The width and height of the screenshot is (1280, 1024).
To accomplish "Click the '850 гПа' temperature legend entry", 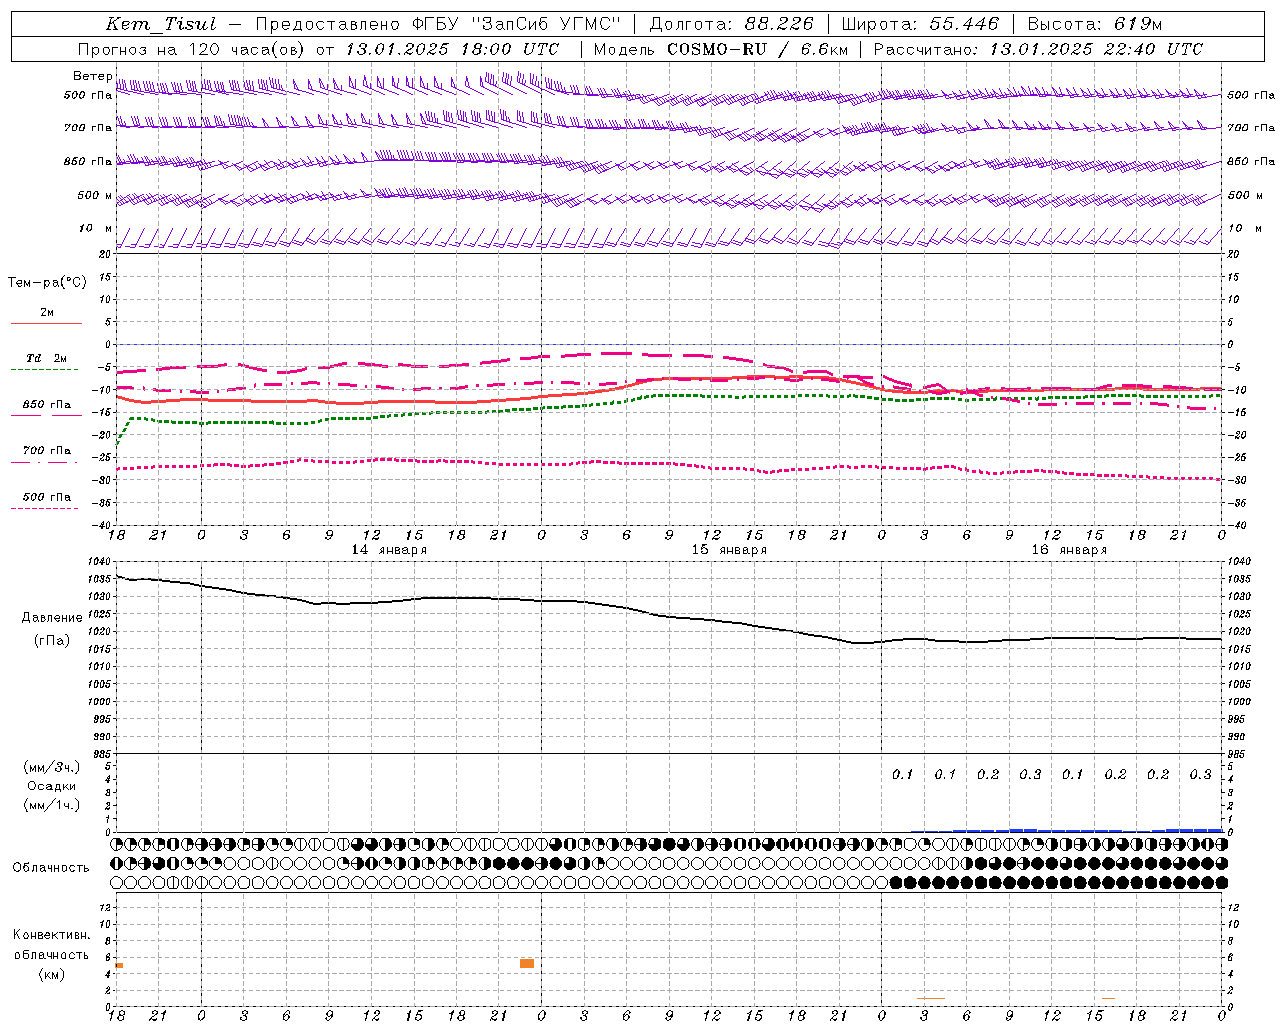I will (47, 405).
